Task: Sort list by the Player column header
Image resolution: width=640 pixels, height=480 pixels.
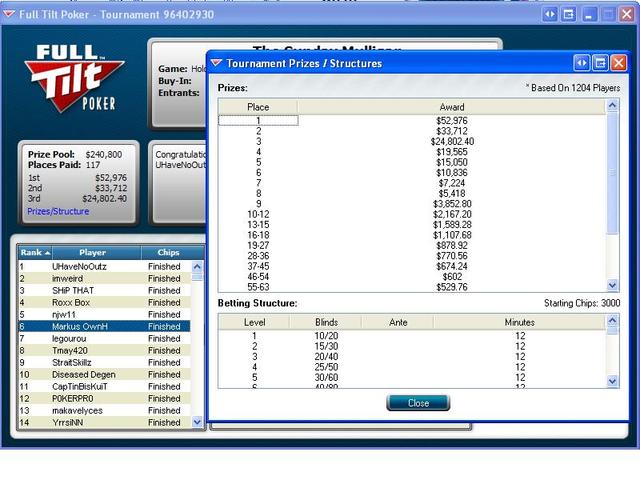Action: pos(97,253)
